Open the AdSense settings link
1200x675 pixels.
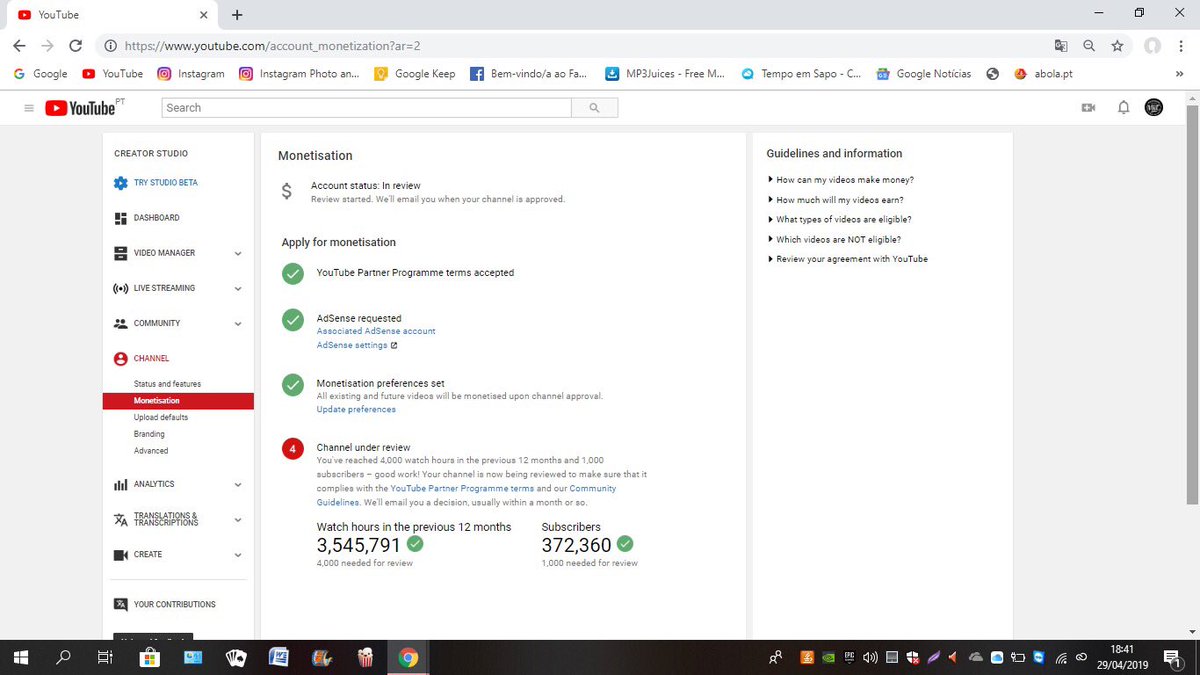[x=357, y=346]
